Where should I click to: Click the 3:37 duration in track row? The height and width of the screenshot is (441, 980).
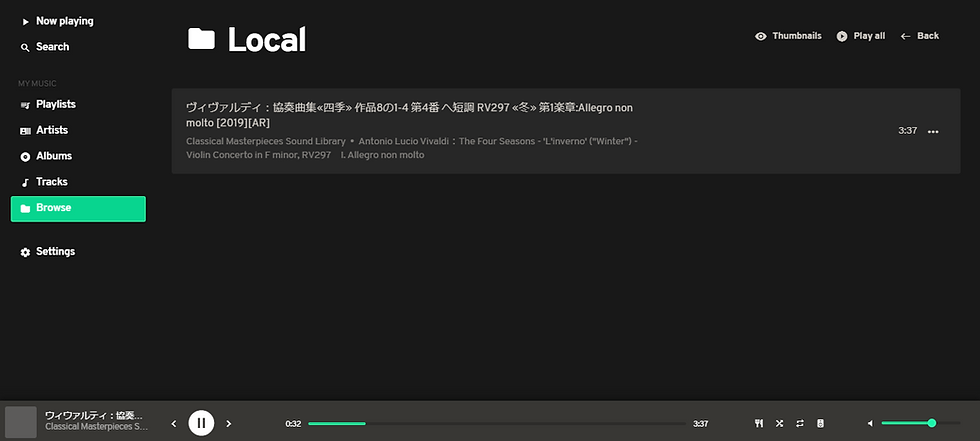point(908,131)
